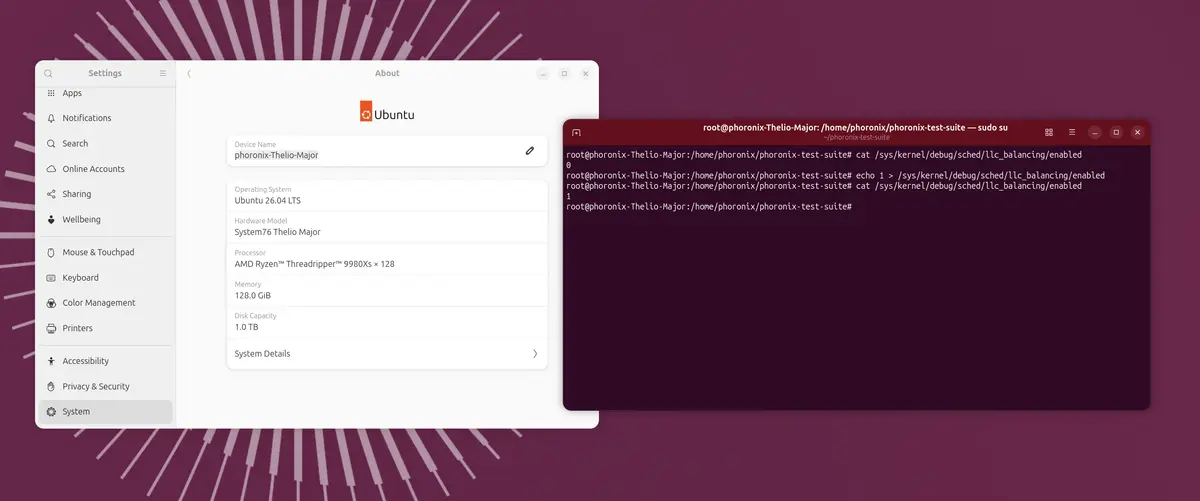Open the Settings search icon
This screenshot has width=1200, height=501.
(48, 73)
